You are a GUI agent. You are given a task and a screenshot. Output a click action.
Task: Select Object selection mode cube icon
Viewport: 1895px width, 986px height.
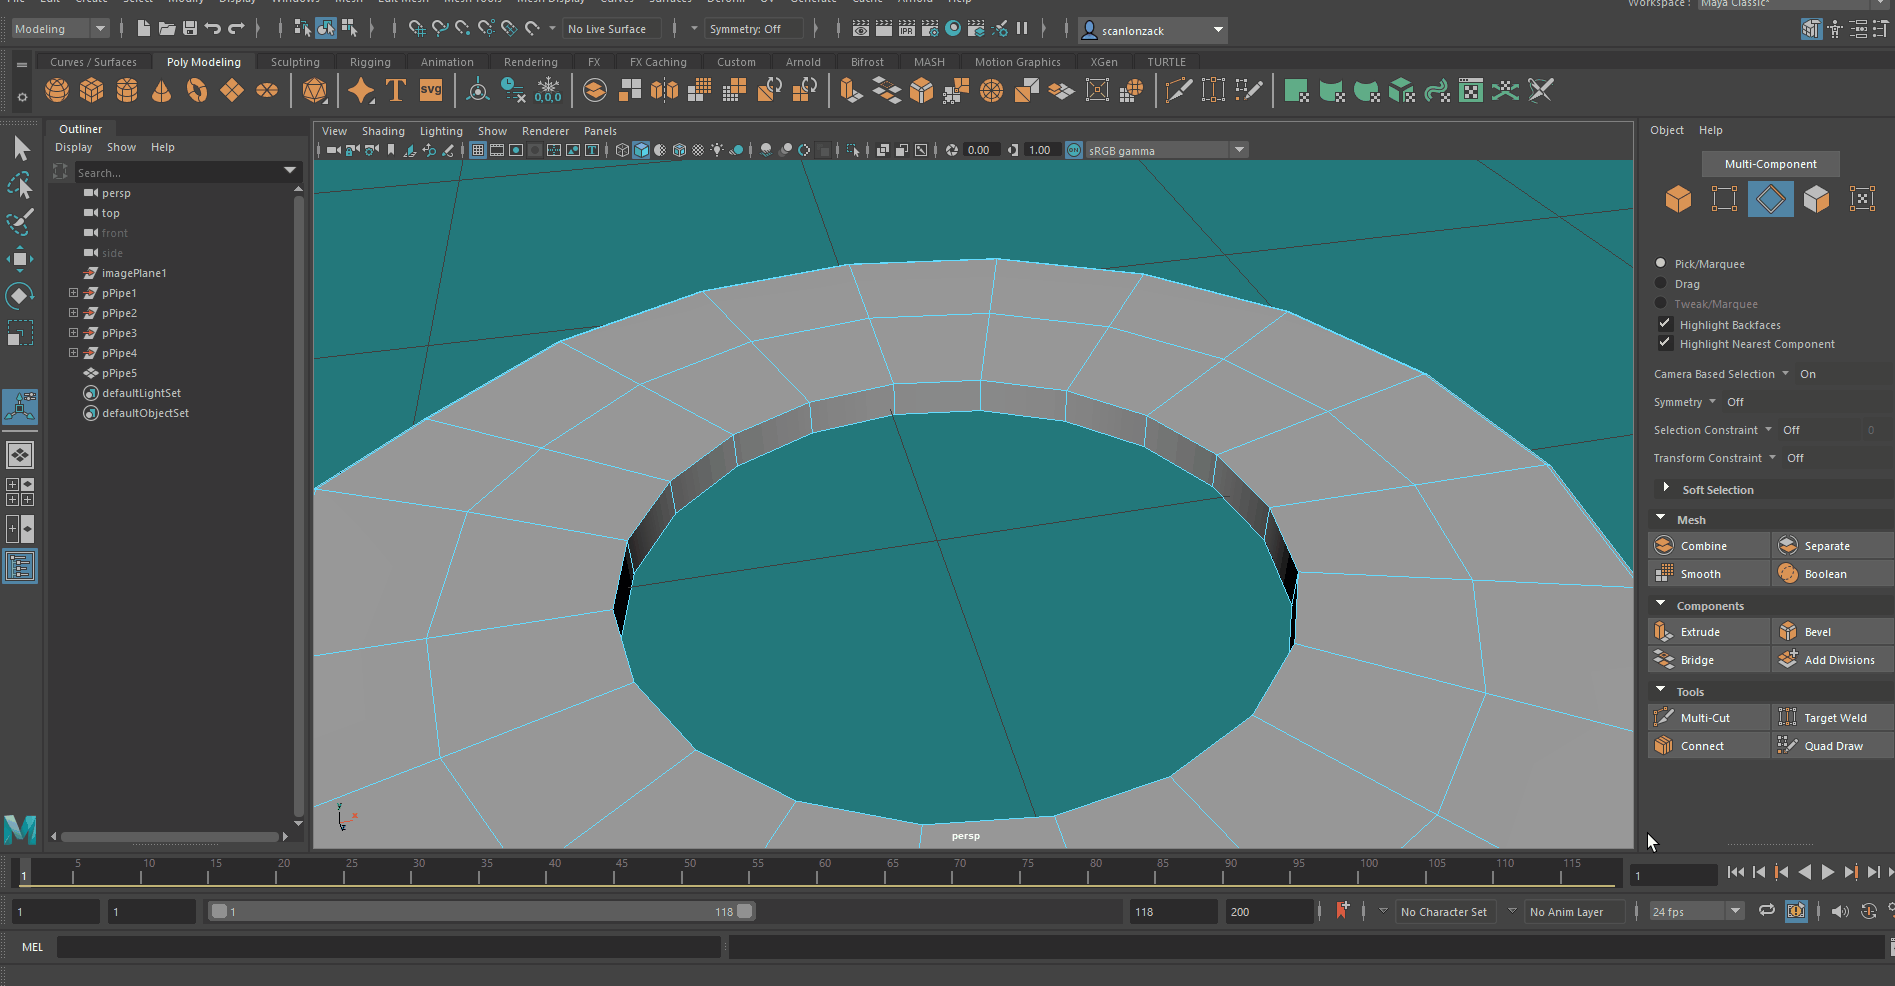(1678, 199)
